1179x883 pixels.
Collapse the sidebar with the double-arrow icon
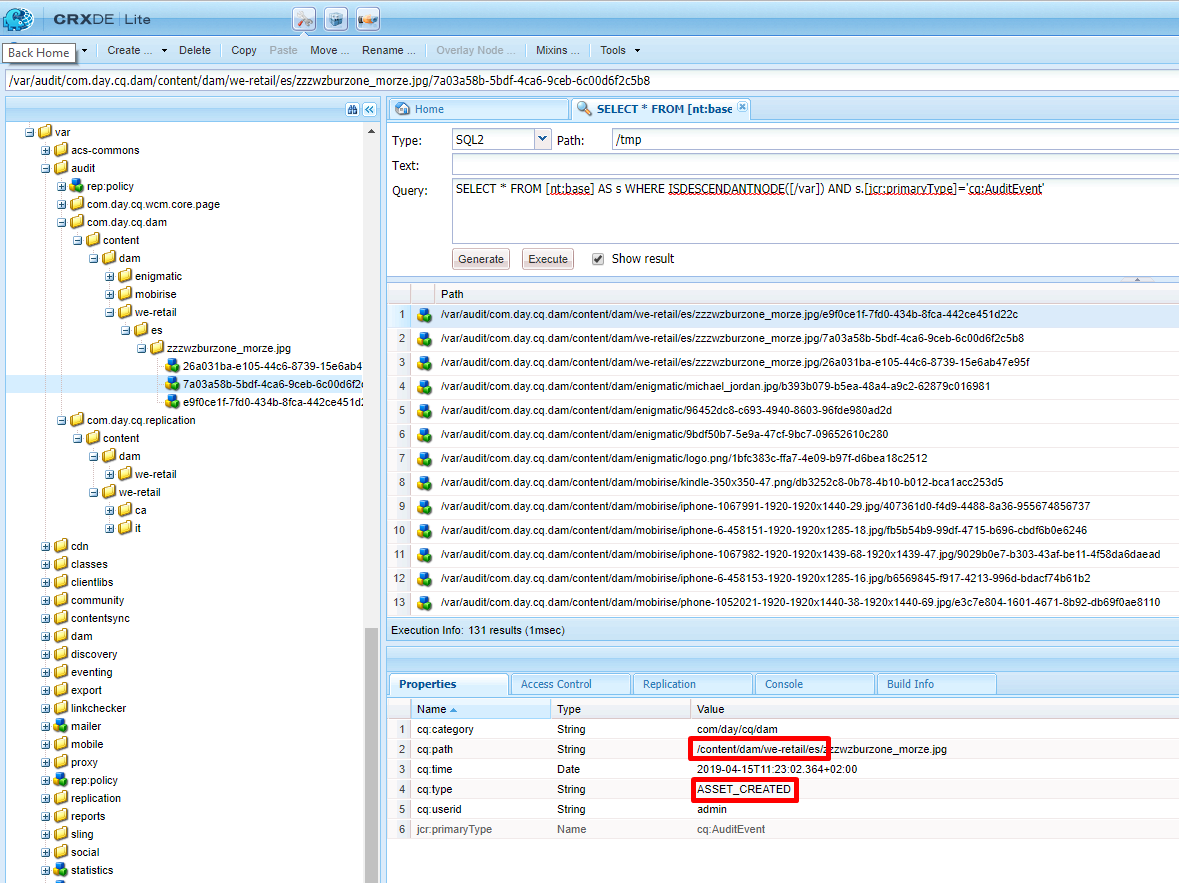click(x=368, y=108)
